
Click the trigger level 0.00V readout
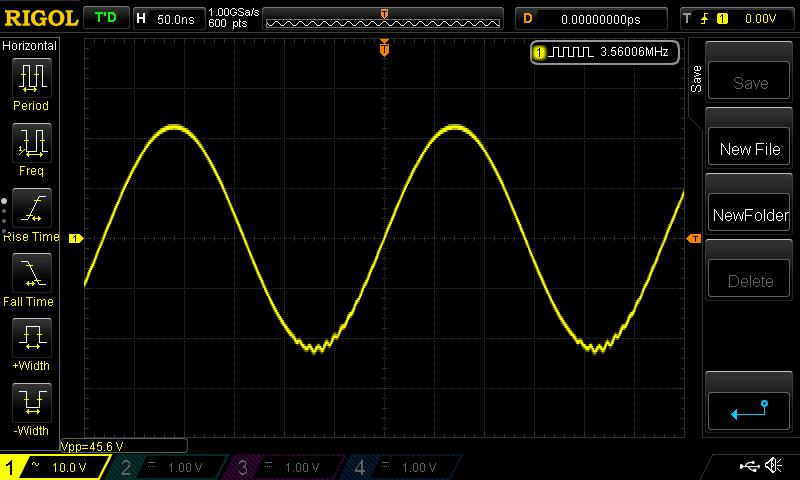pyautogui.click(x=760, y=19)
